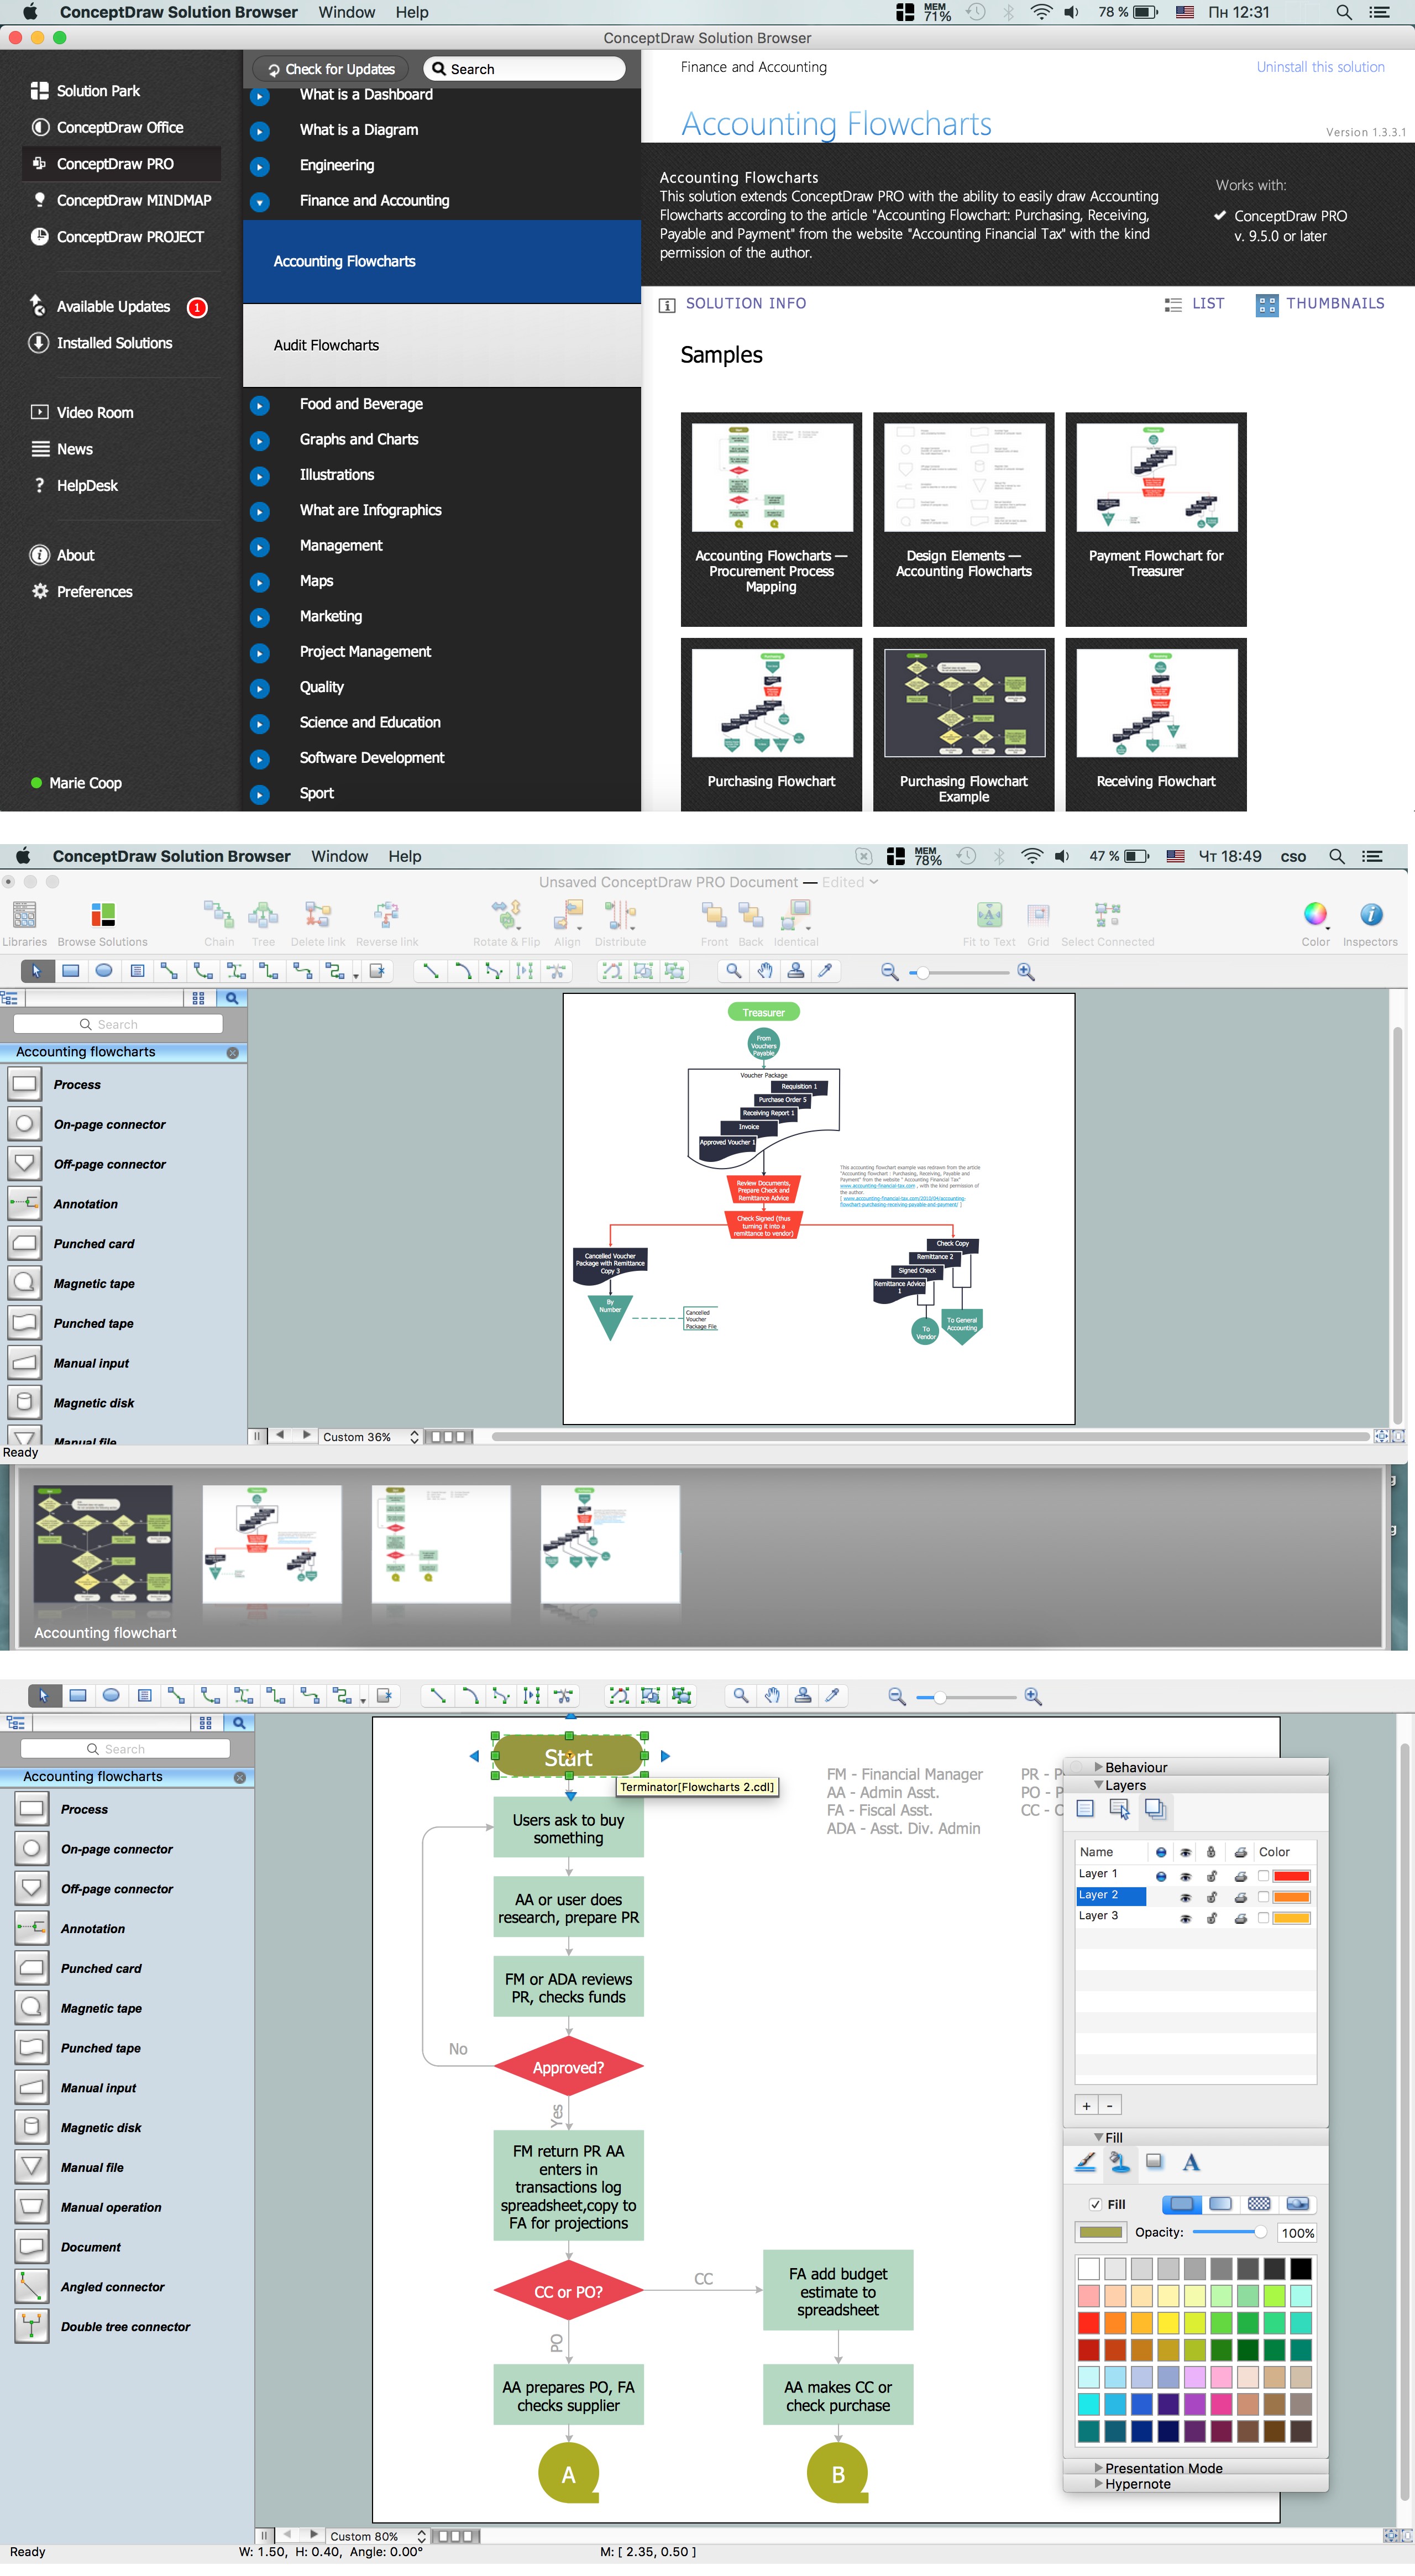Screen dimensions: 1415x2576
Task: Select Video Room sidebar icon
Action: [40, 412]
